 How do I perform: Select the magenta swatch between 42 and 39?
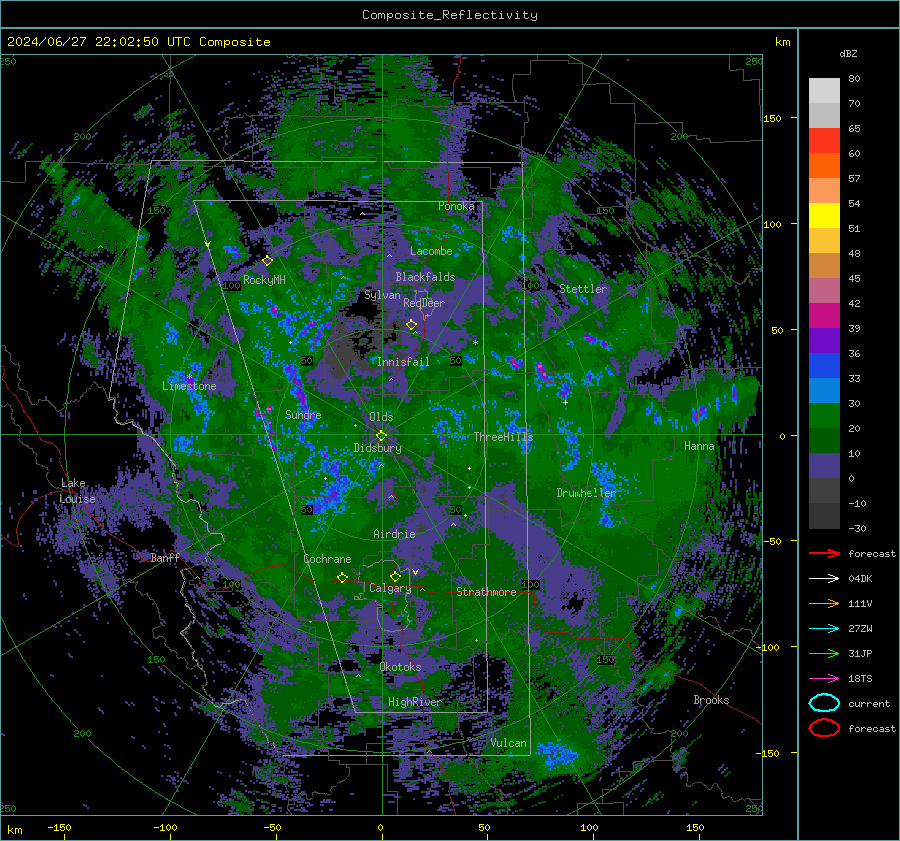point(824,316)
